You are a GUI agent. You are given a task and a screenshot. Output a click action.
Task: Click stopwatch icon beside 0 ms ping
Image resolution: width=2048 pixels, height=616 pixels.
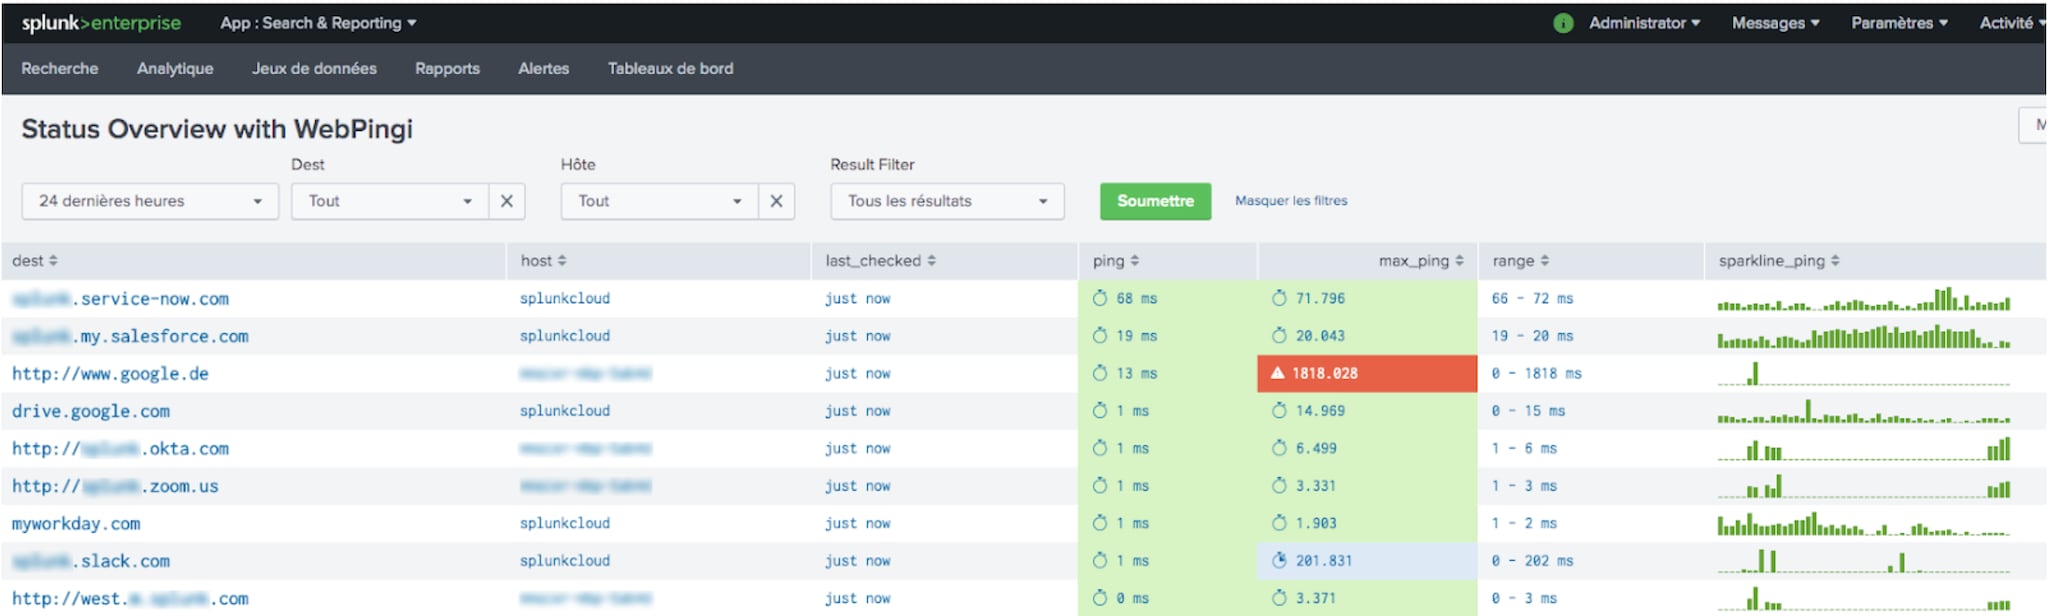1100,598
